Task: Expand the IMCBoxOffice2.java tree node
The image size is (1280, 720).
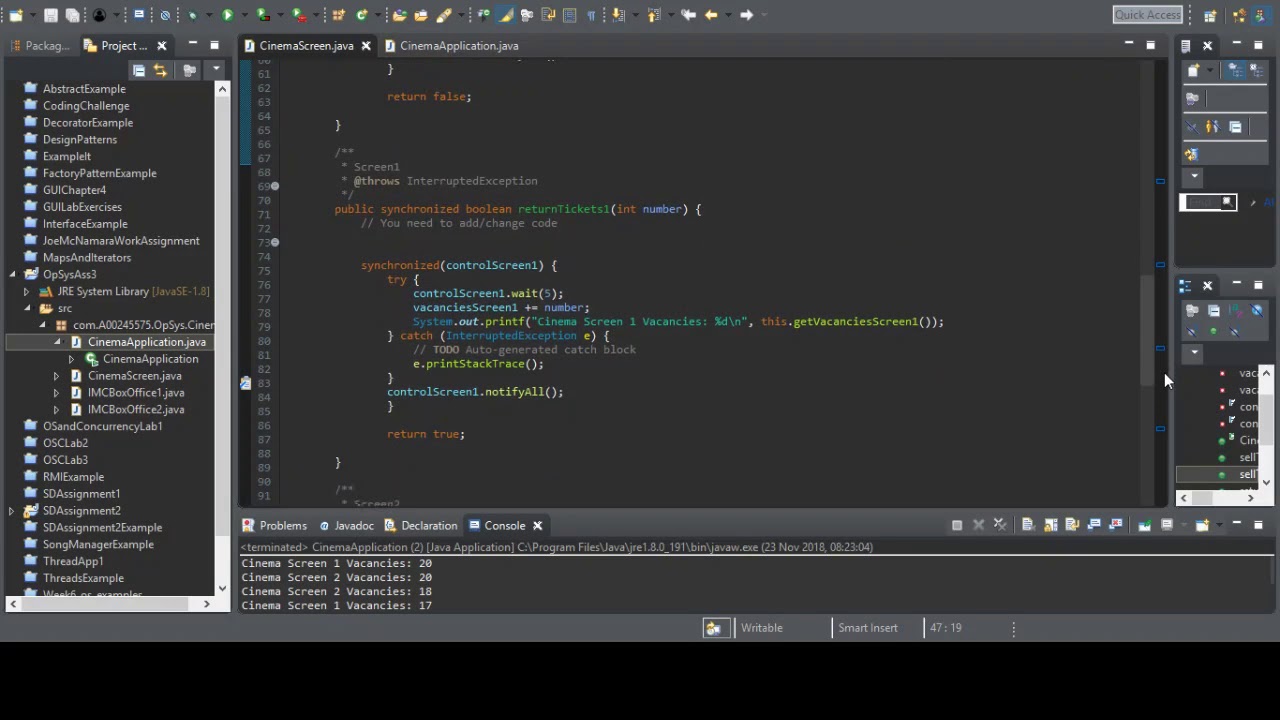Action: [57, 409]
